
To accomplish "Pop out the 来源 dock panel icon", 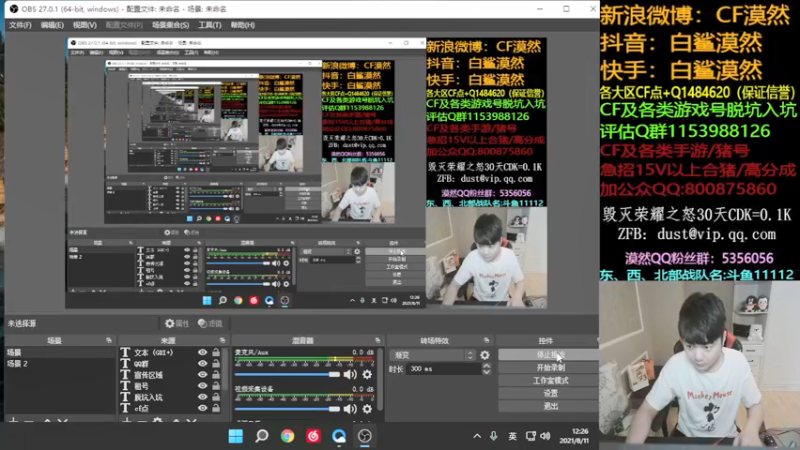I will click(x=222, y=340).
